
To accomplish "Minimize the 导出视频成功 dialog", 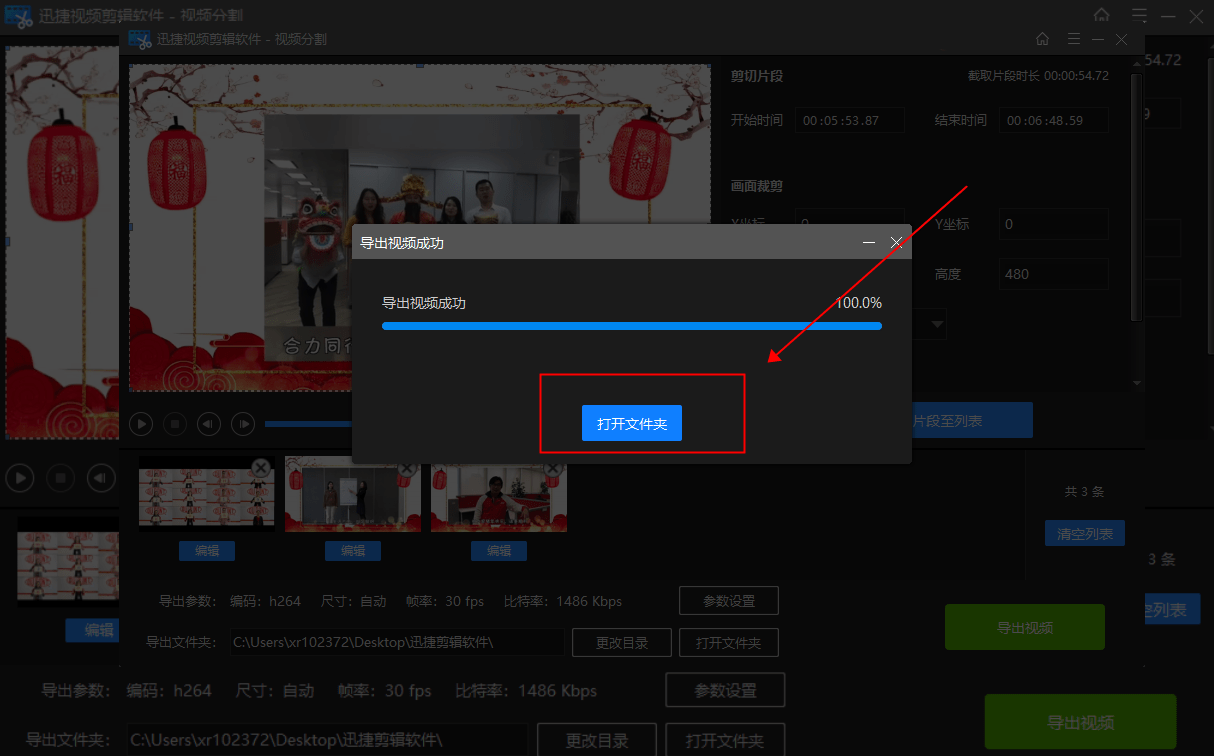I will (869, 243).
